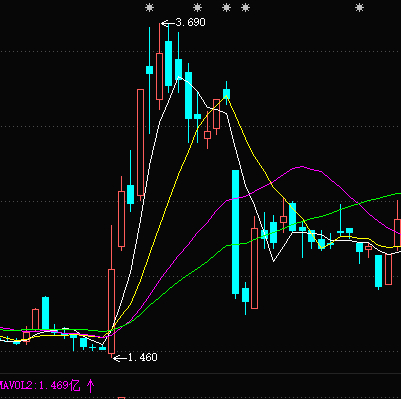Click the white moving average line's V-shaped dip
401x399 pixels.
click(x=273, y=261)
